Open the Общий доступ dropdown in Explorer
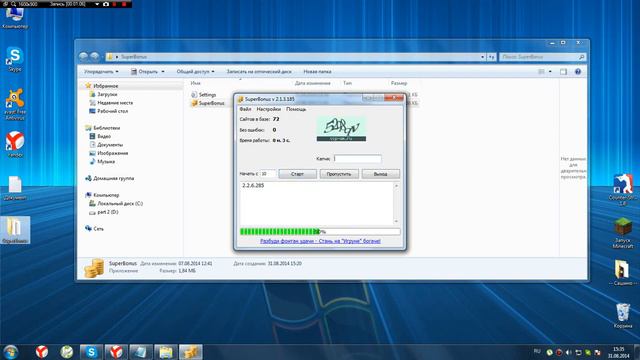Image resolution: width=640 pixels, height=360 pixels. pyautogui.click(x=196, y=71)
